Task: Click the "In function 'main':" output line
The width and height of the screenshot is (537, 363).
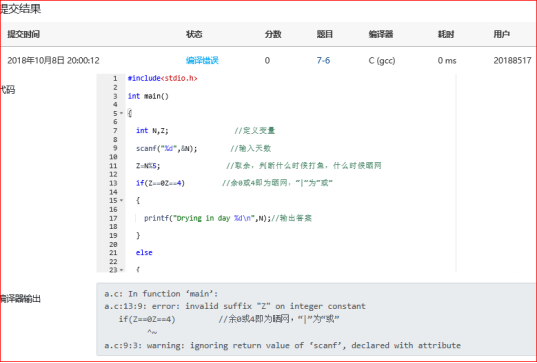Action: pos(161,294)
